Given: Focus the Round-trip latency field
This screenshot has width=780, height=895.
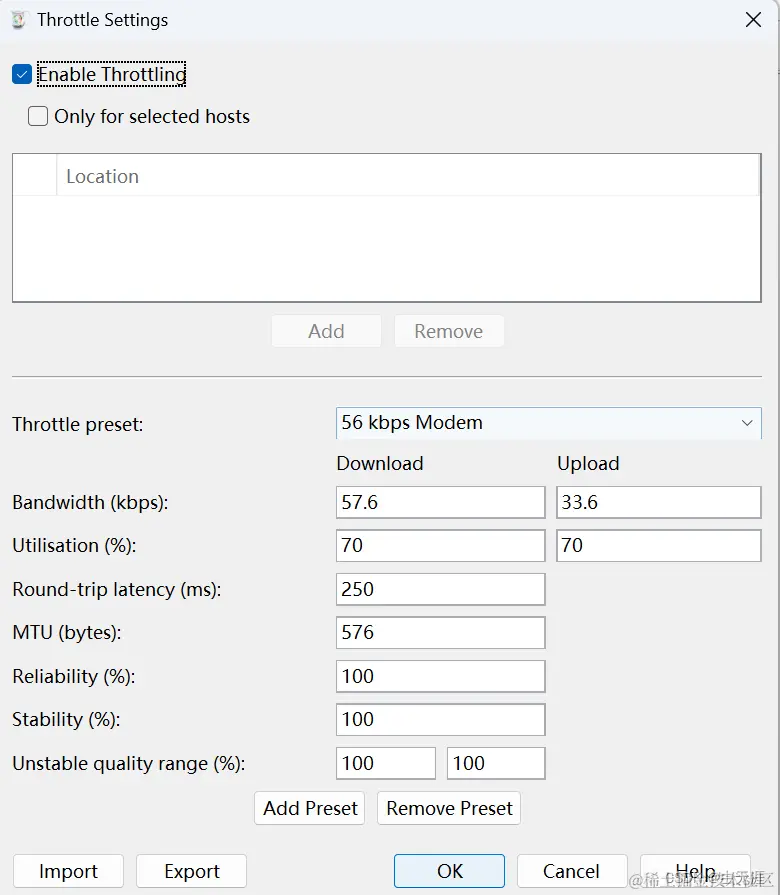Looking at the screenshot, I should coord(440,589).
